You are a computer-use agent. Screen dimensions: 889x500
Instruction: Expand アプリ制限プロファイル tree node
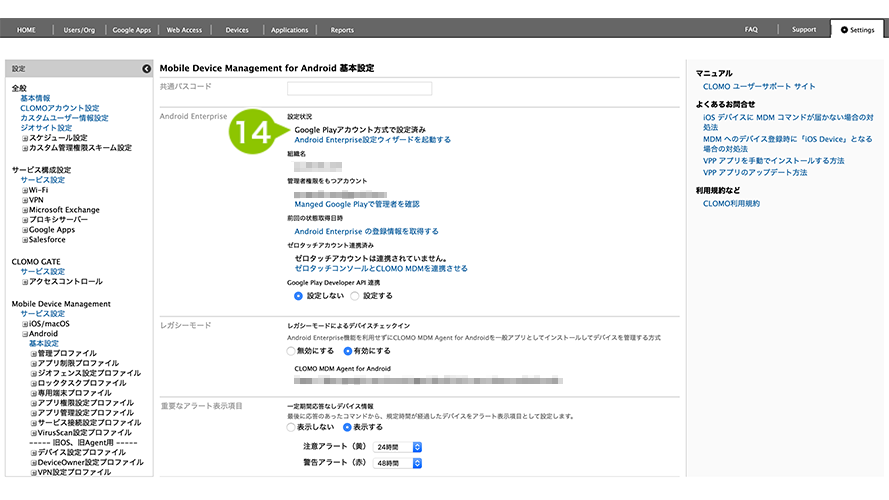[x=33, y=363]
